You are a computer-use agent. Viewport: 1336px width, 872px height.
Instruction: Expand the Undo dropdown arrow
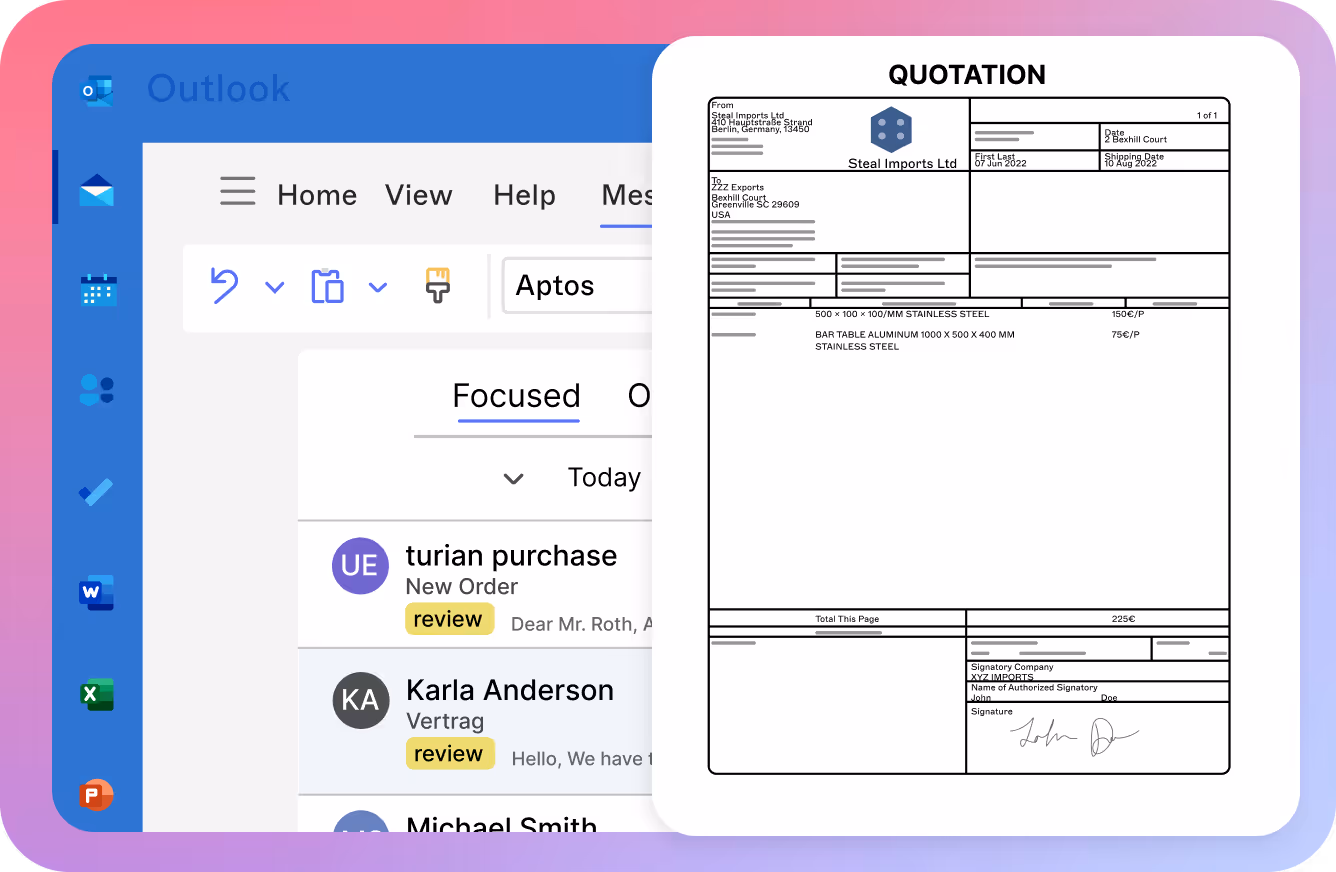tap(275, 288)
